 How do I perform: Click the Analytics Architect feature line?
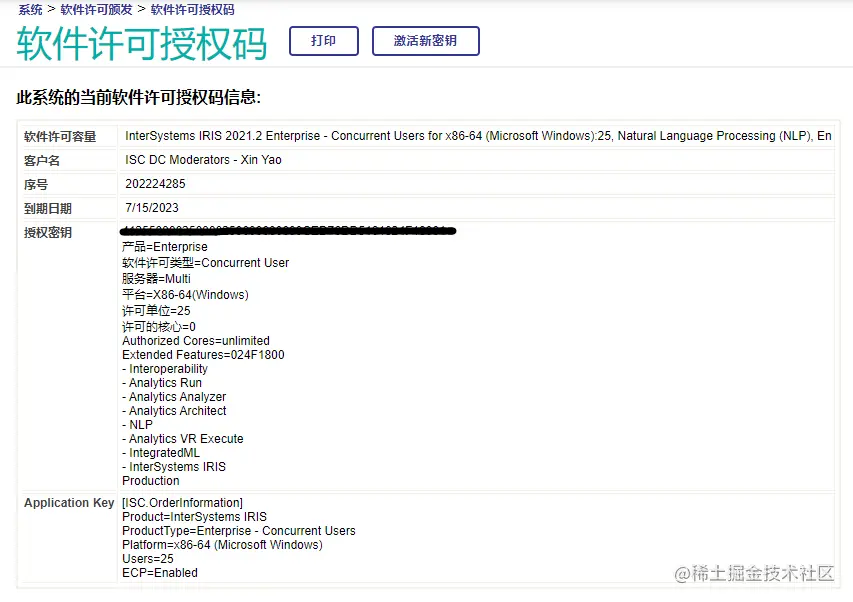[x=174, y=411]
